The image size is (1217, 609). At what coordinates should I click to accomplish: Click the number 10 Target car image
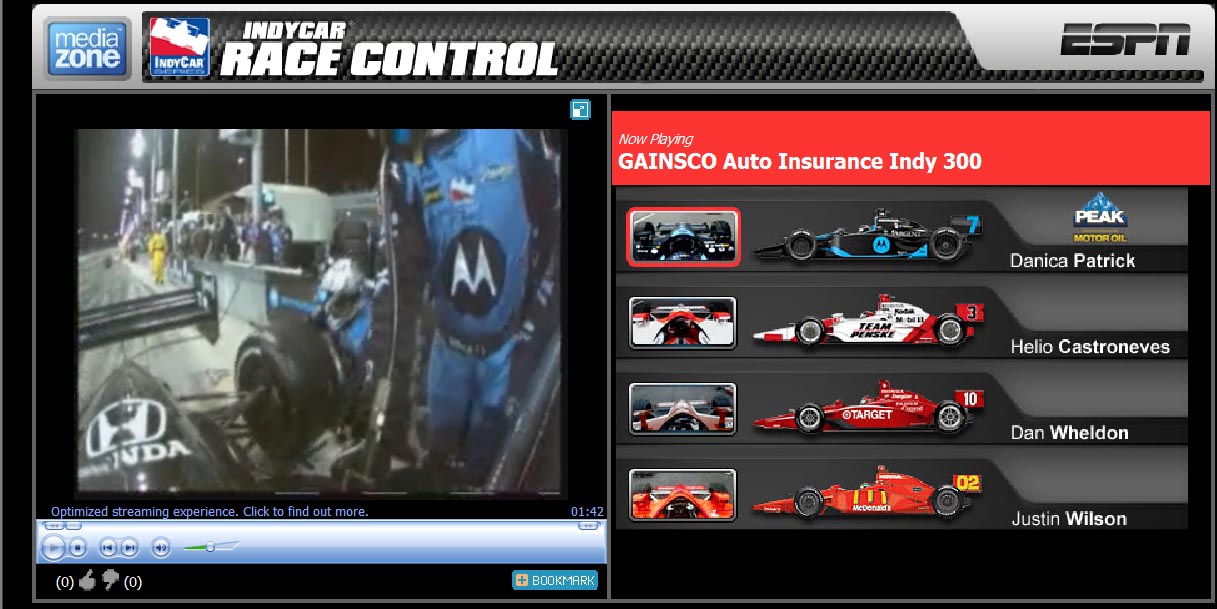pos(866,408)
